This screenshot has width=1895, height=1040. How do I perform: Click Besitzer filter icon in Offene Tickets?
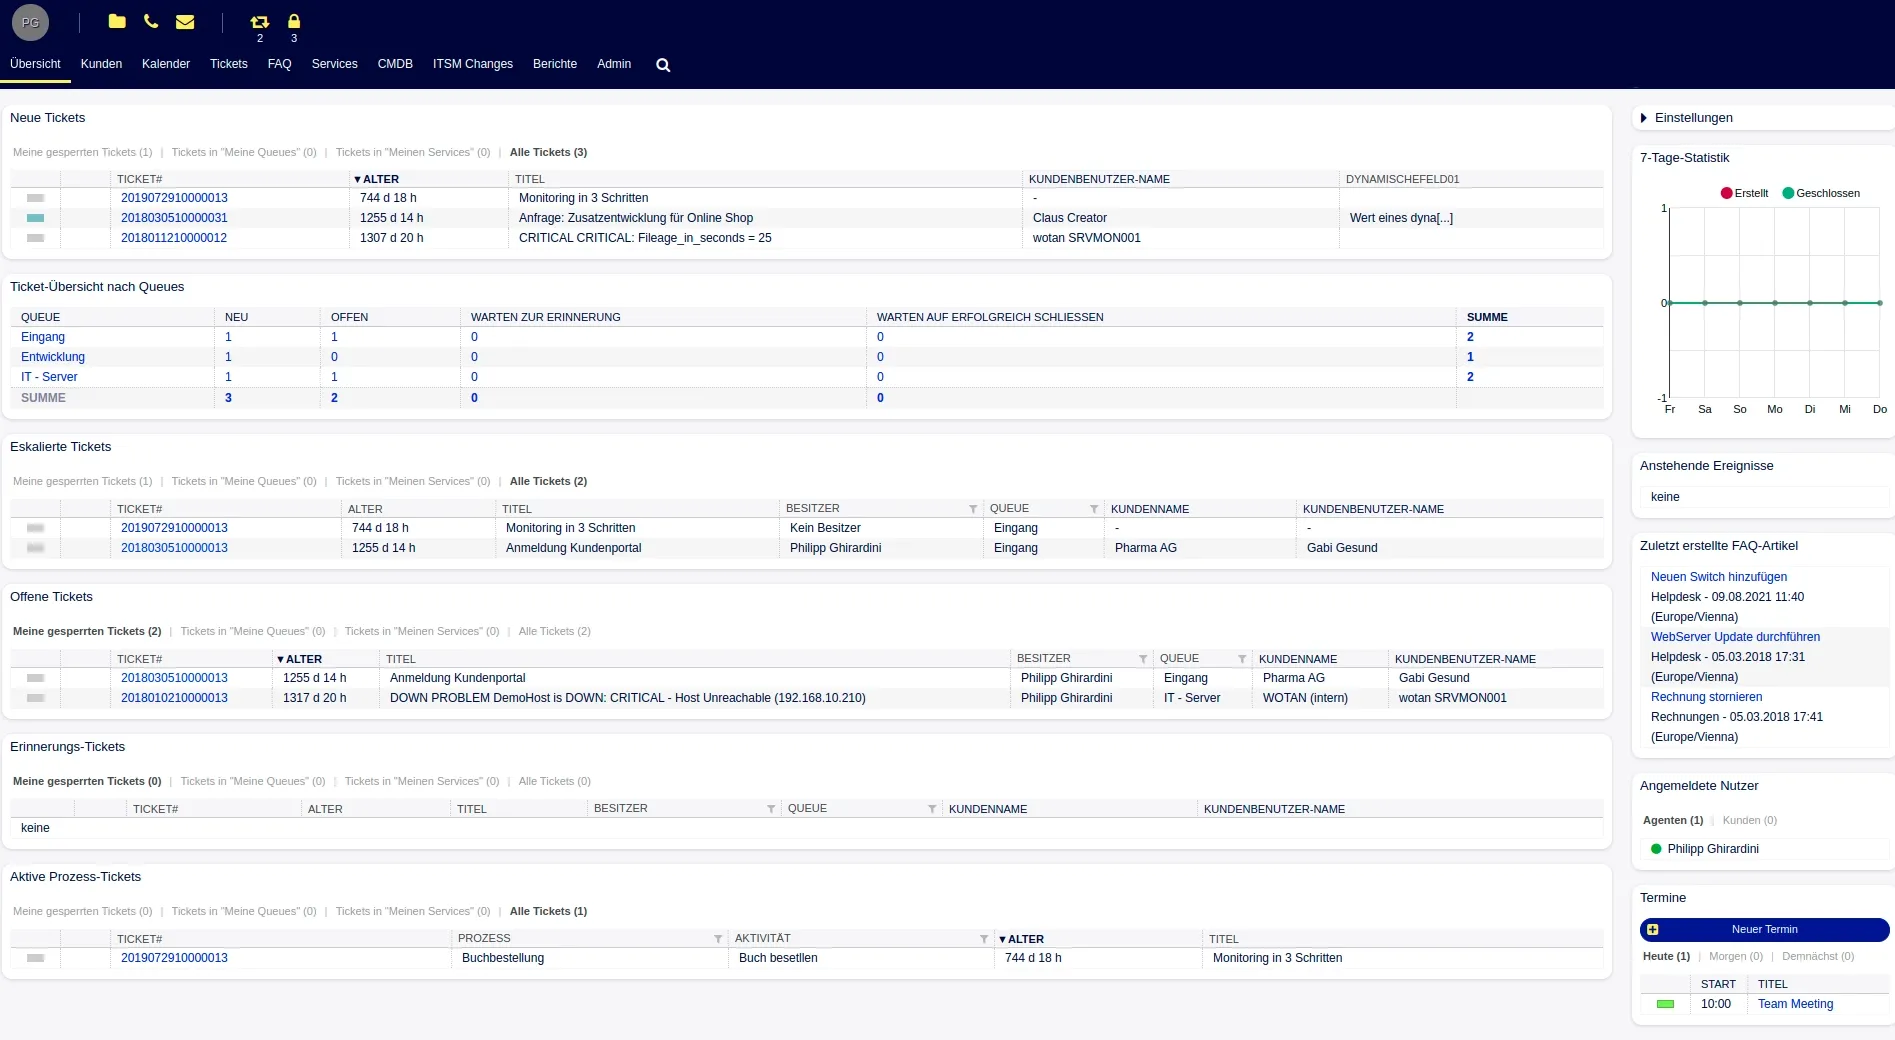coord(1143,659)
